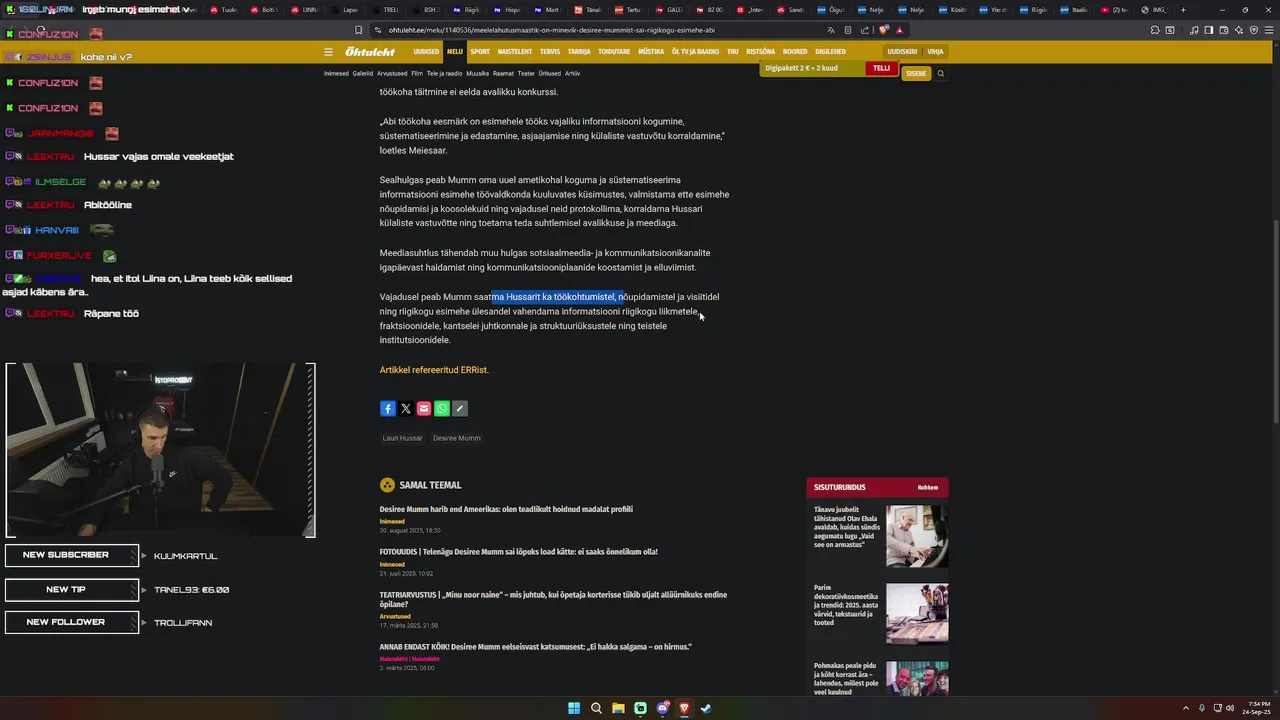Open the reader mode icon in address bar
The height and width of the screenshot is (720, 1280).
(848, 30)
